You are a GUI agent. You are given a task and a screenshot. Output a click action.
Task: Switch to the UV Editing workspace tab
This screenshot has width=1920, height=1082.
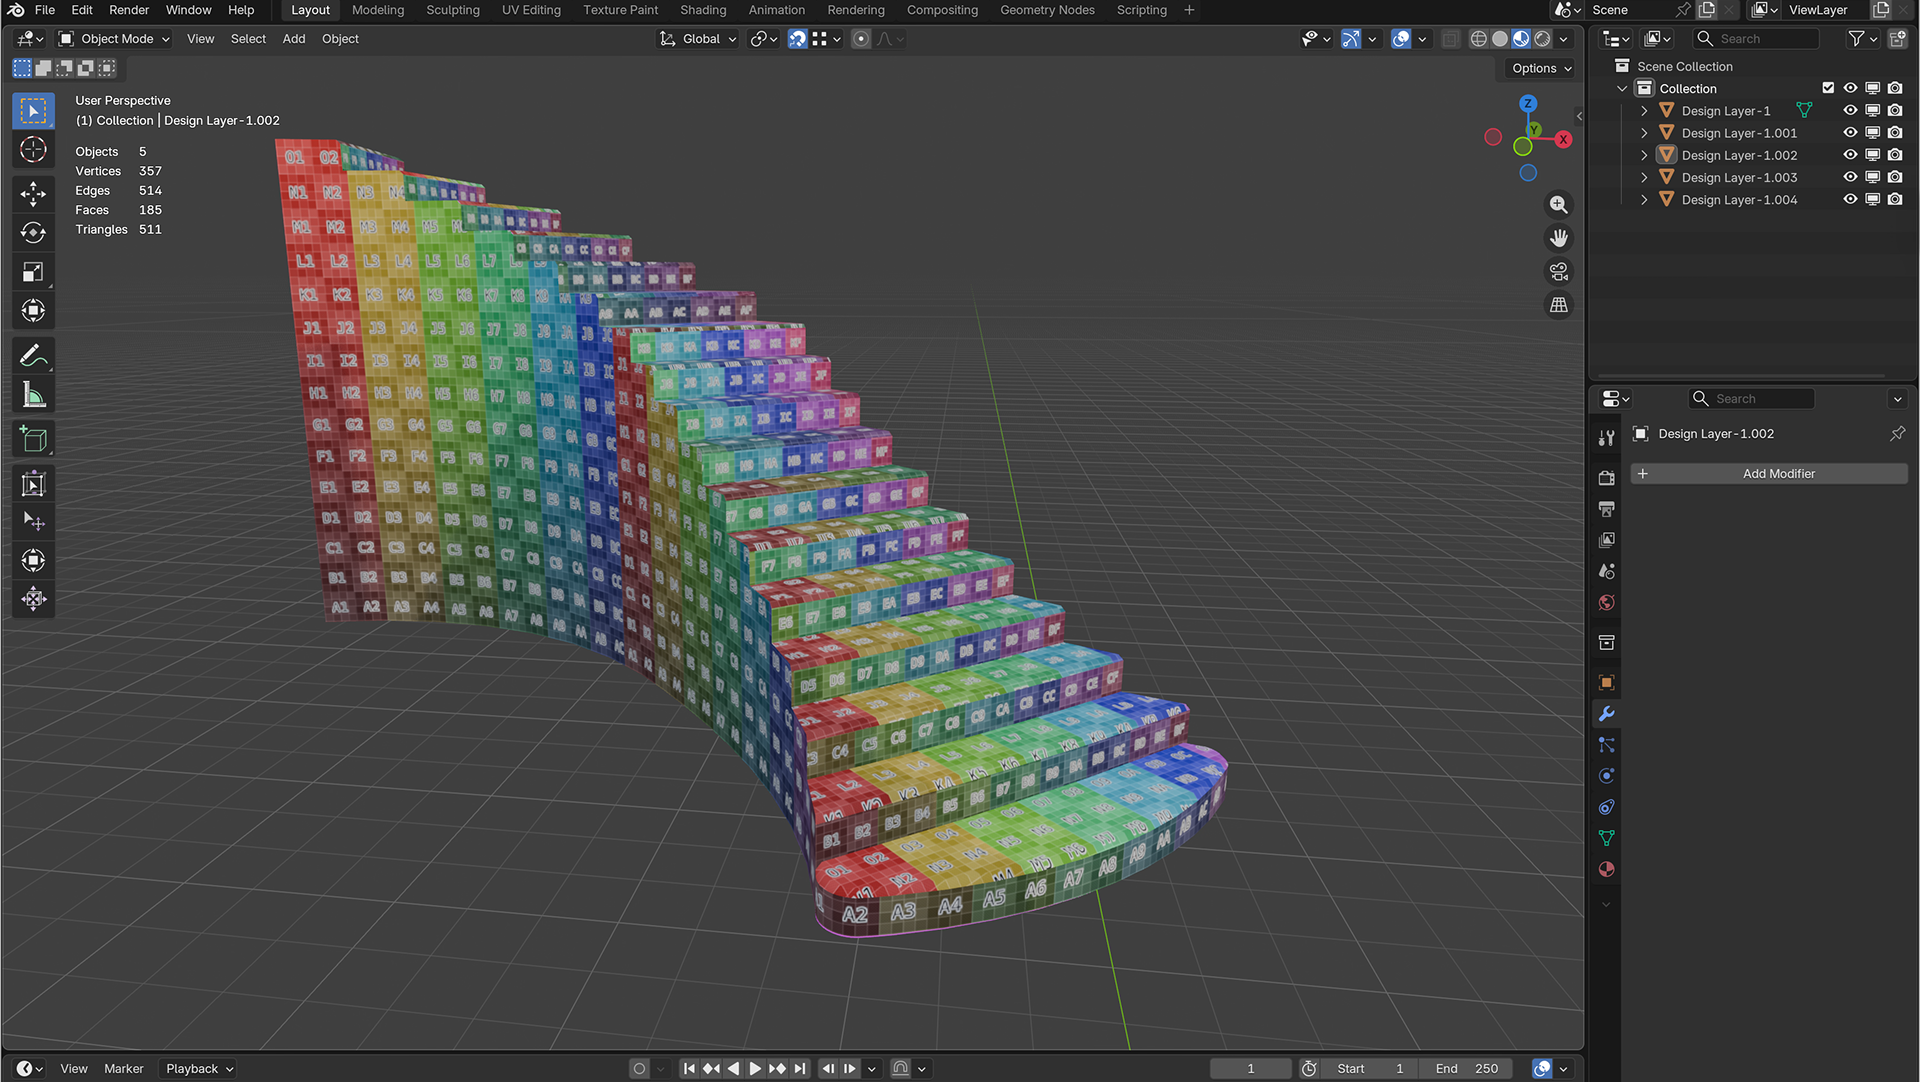pos(531,10)
